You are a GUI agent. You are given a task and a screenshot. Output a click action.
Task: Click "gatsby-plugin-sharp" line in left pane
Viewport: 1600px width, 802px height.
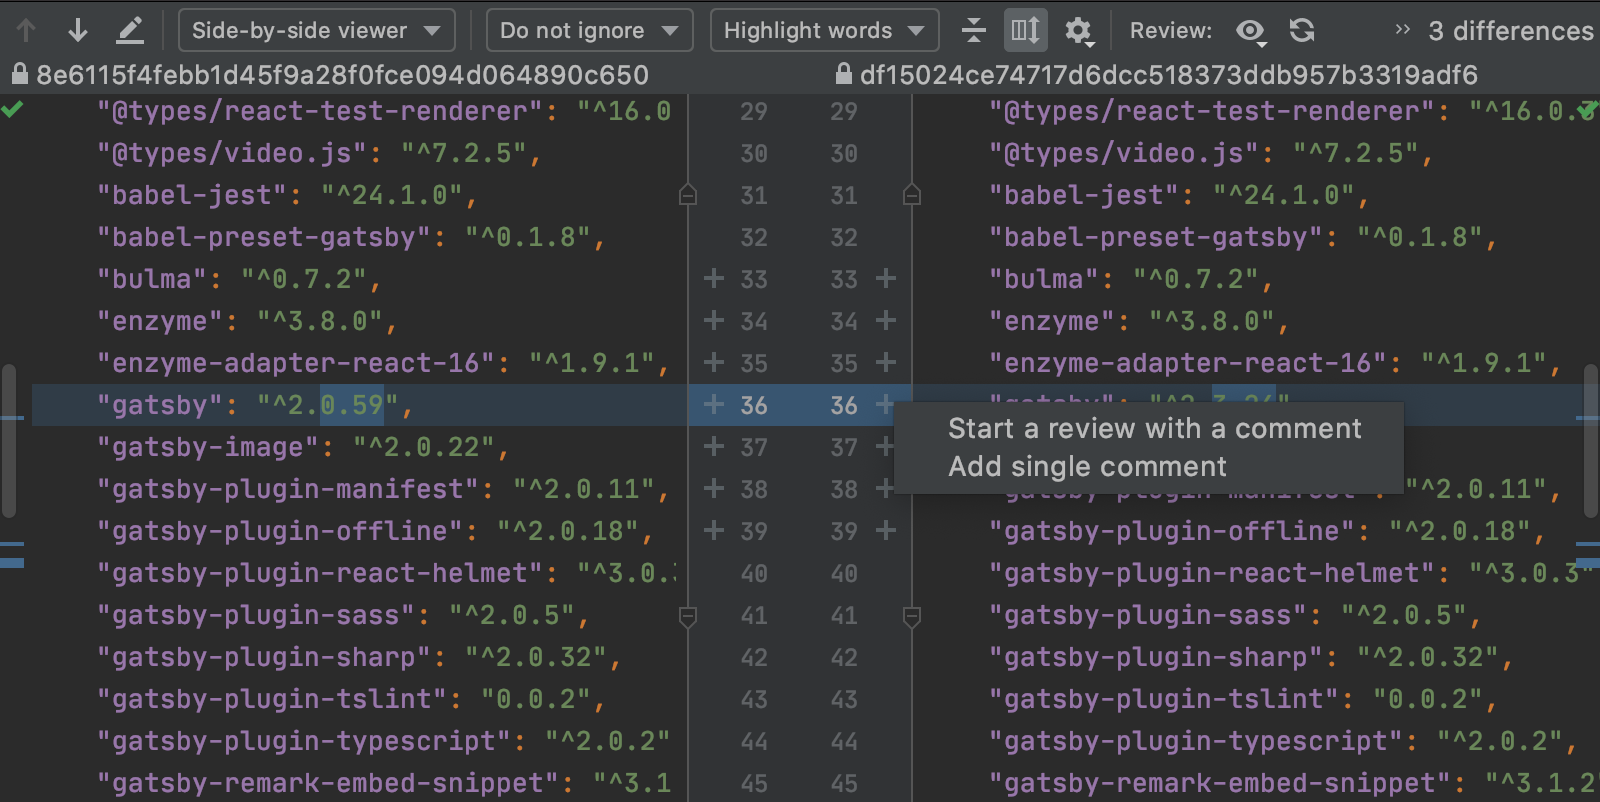tap(359, 657)
